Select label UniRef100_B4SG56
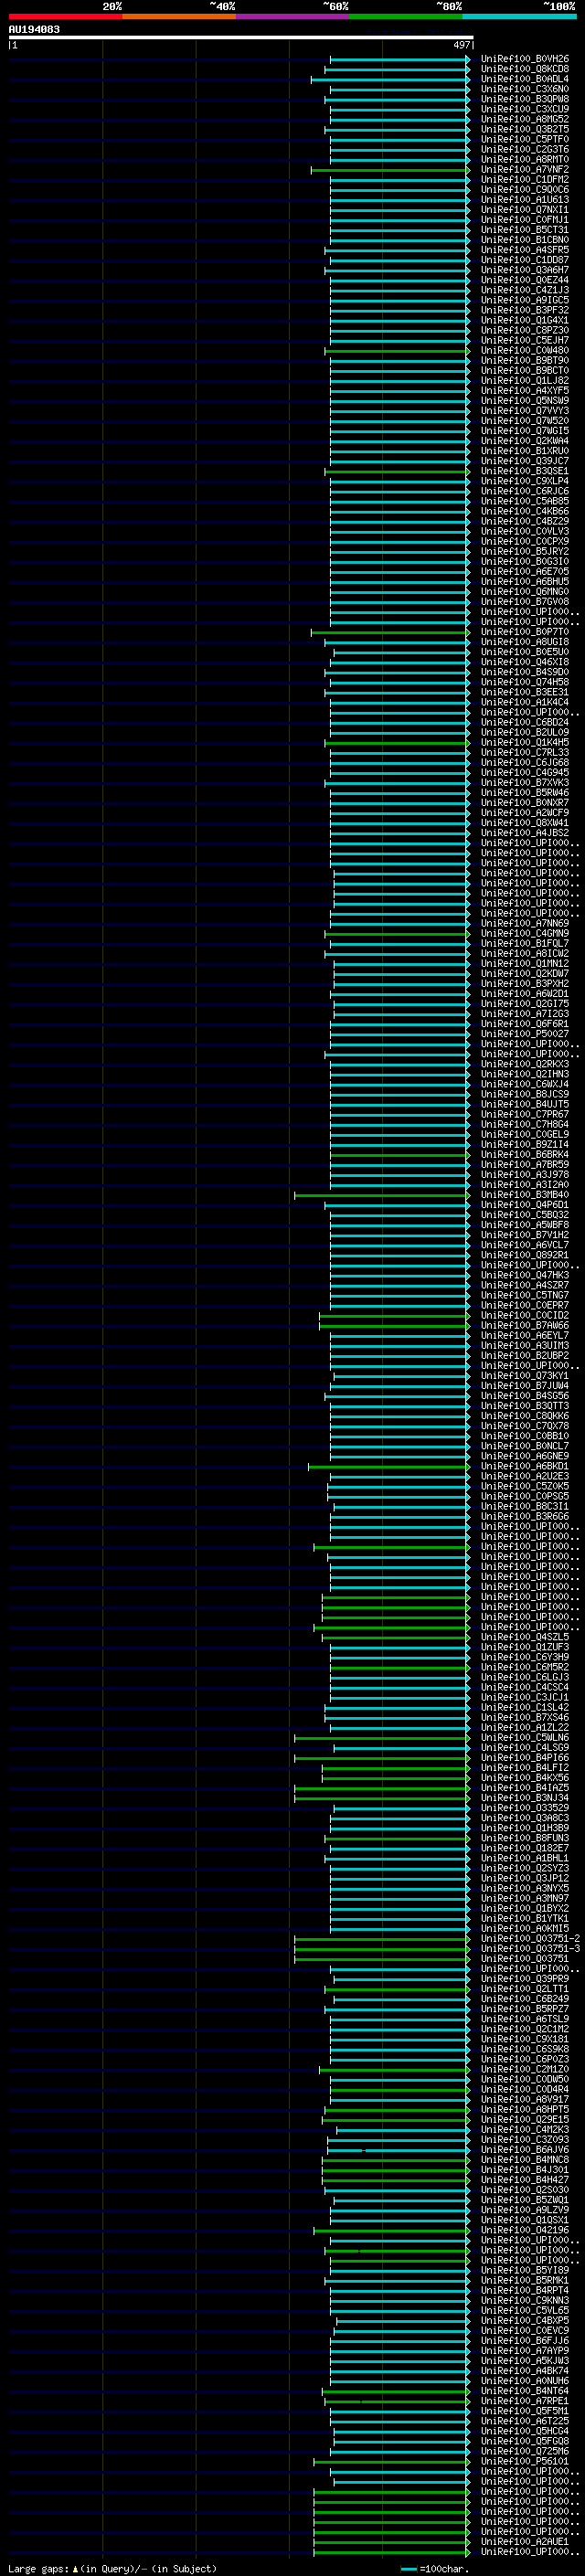Image resolution: width=585 pixels, height=2576 pixels. (525, 1396)
